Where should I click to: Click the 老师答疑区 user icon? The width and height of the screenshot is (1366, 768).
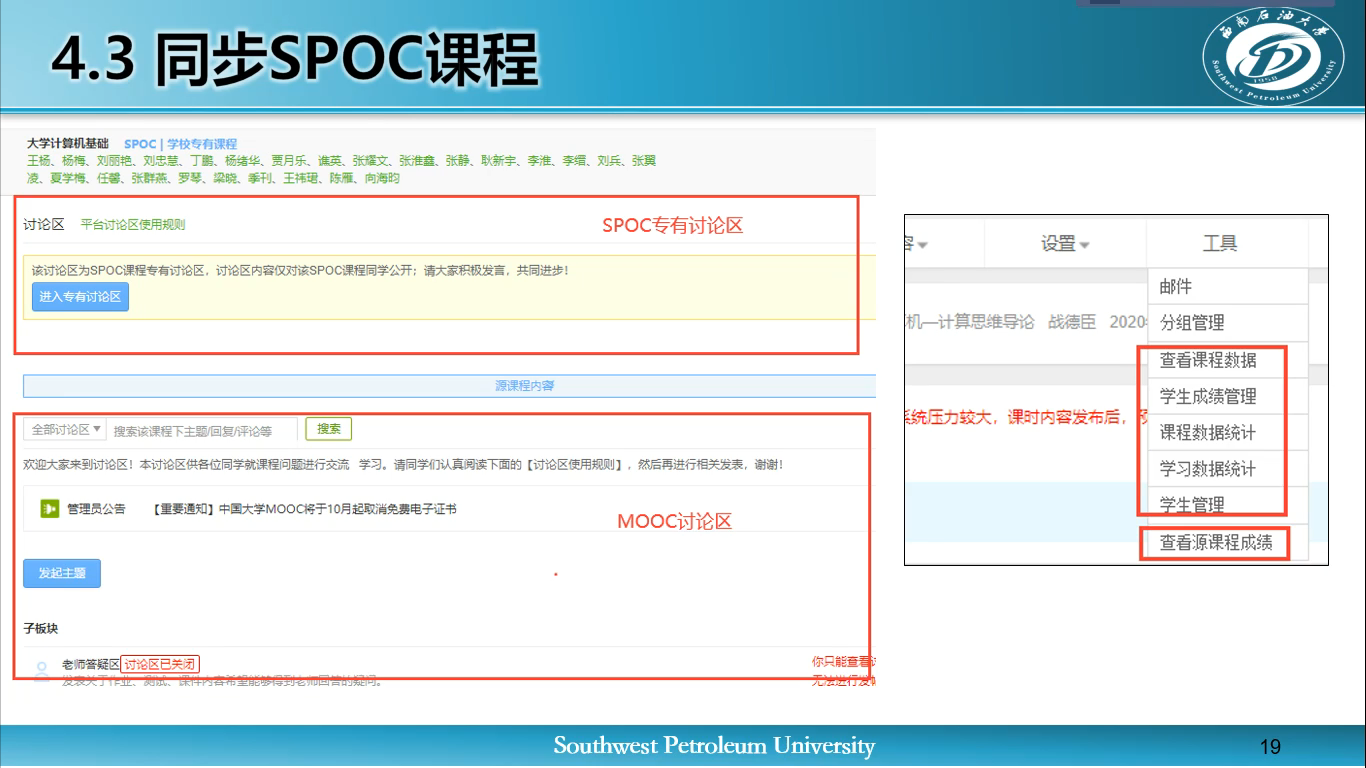point(41,669)
